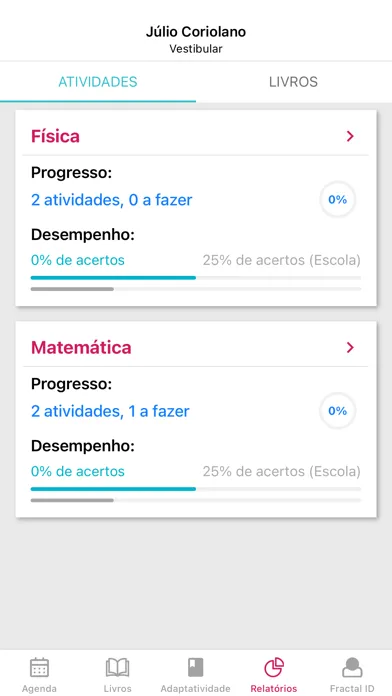Click the gray school average bar in Física

(x=72, y=289)
